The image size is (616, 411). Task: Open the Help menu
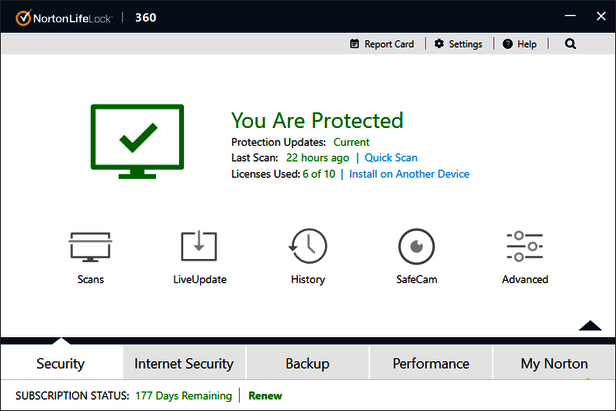point(520,44)
